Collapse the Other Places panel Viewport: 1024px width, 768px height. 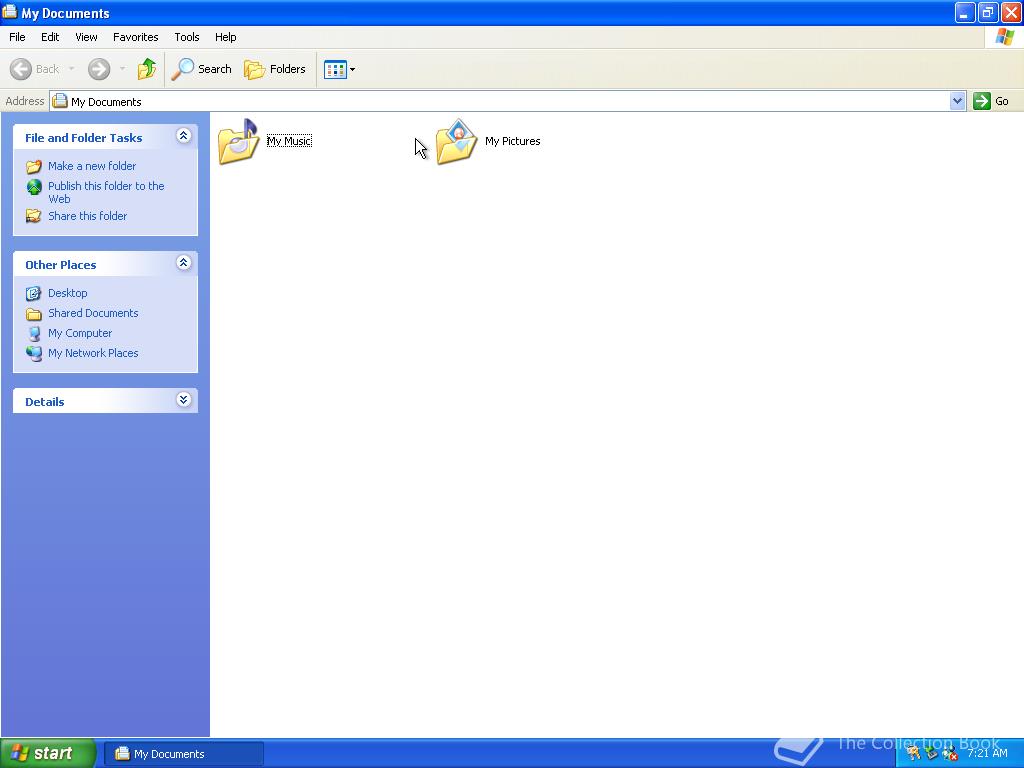pos(184,263)
